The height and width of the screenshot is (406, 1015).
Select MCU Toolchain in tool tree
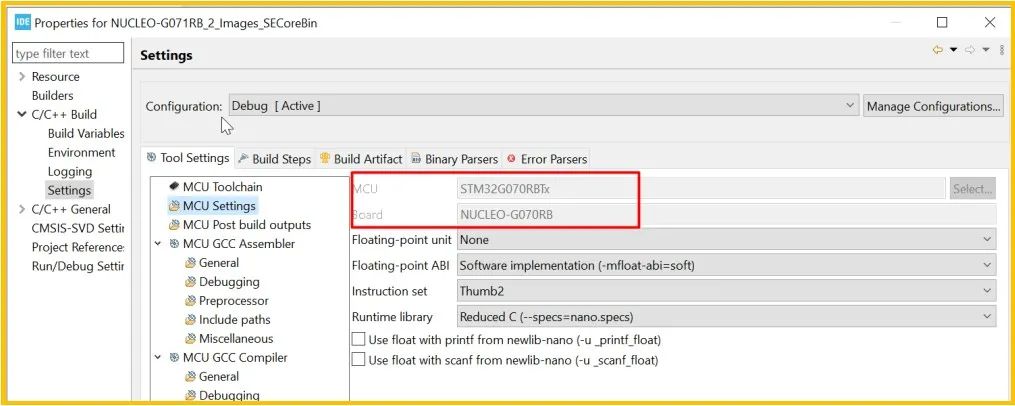tap(223, 186)
